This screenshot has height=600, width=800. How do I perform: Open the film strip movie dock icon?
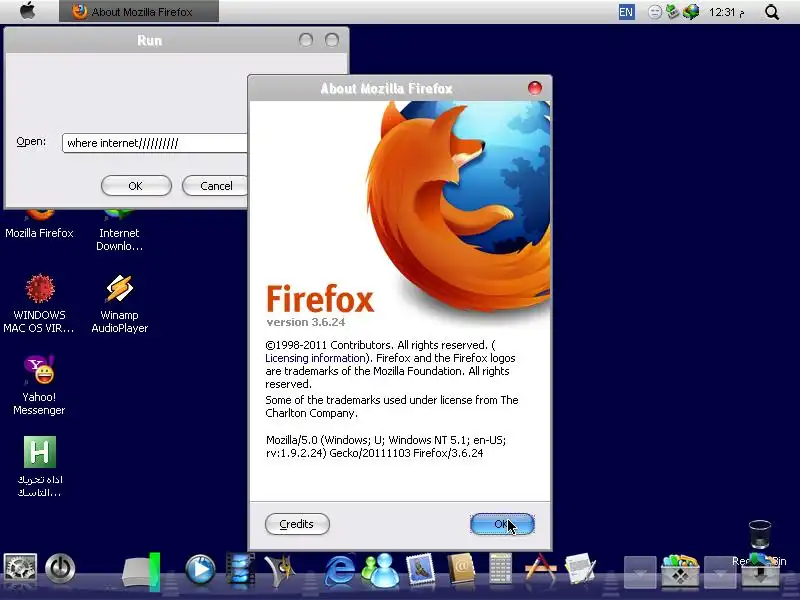239,568
